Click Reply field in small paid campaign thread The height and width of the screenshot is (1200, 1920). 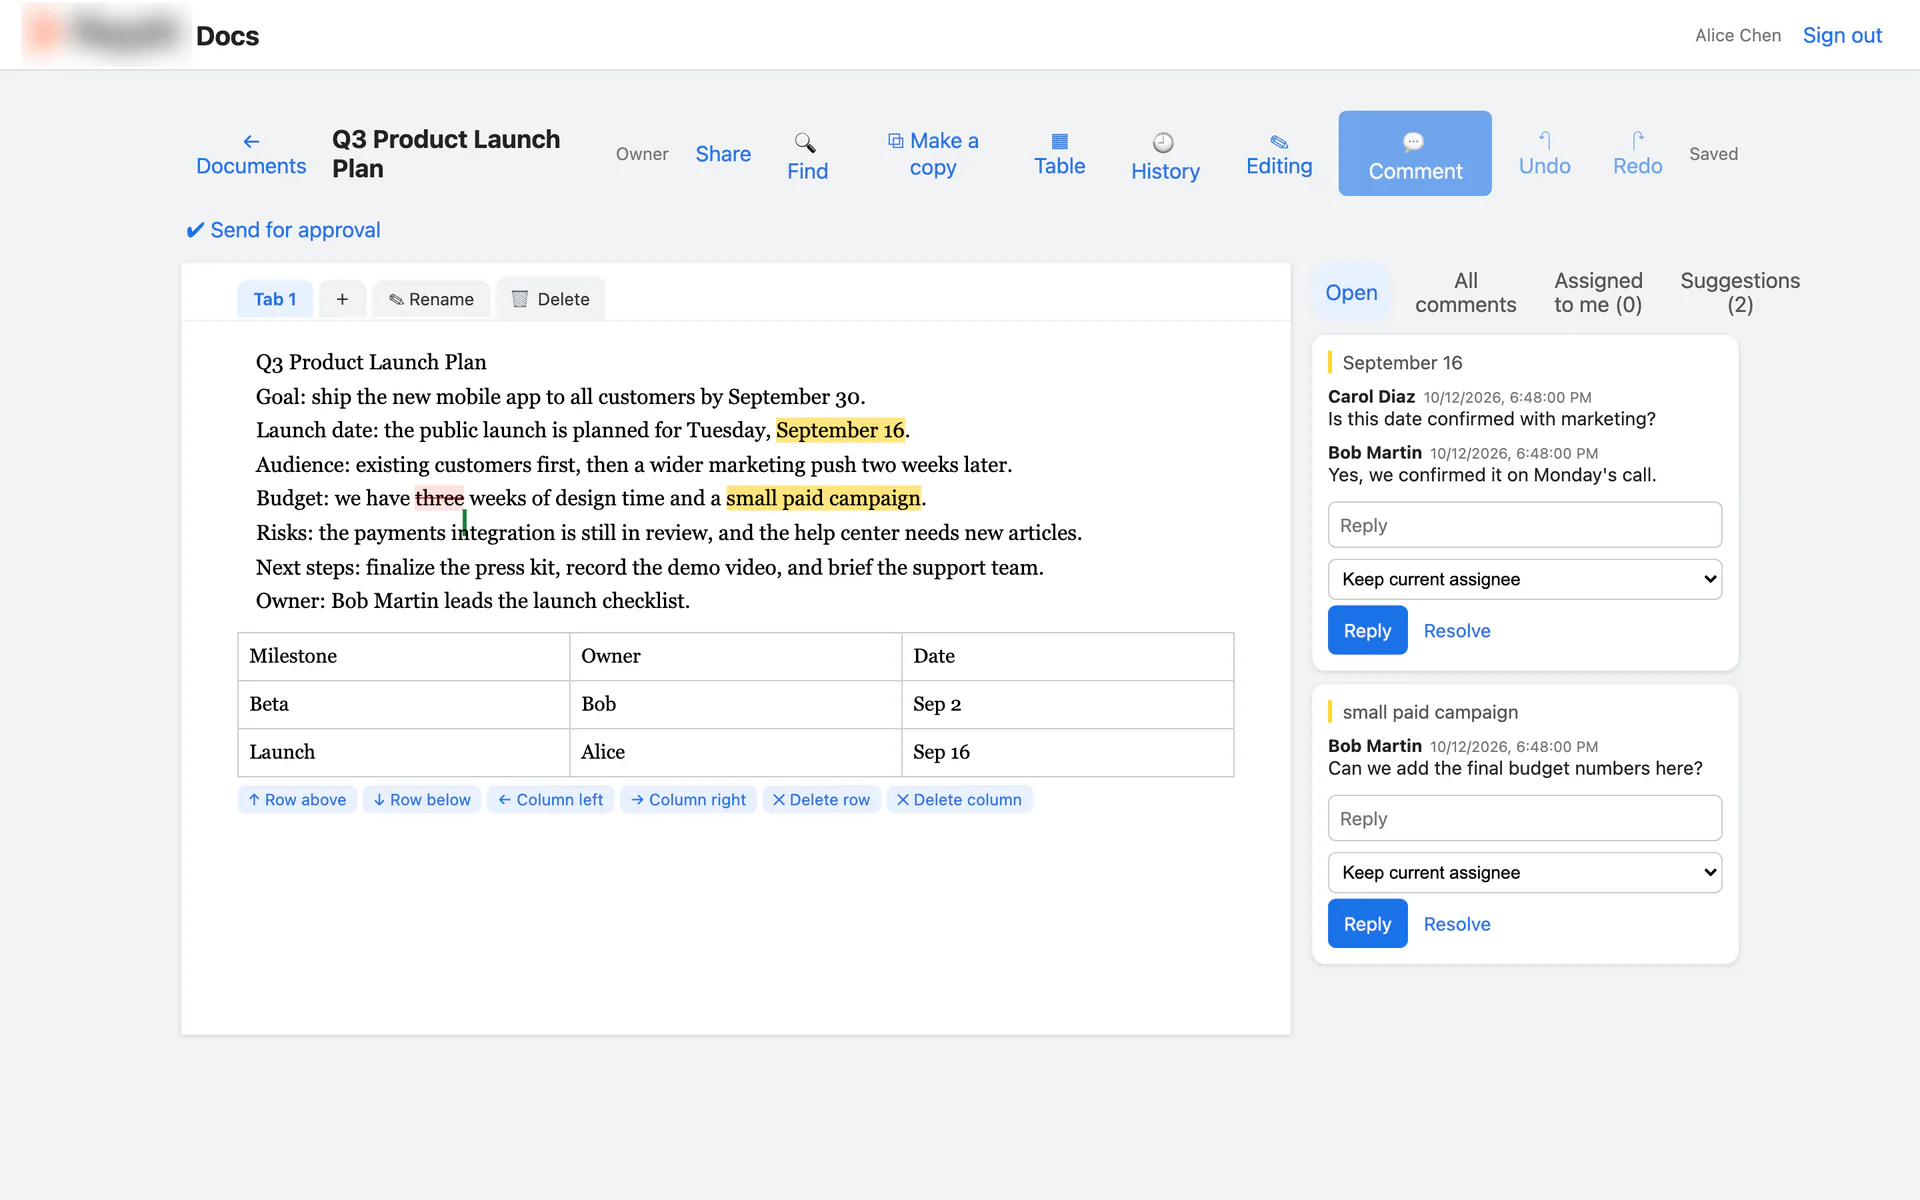(1524, 818)
